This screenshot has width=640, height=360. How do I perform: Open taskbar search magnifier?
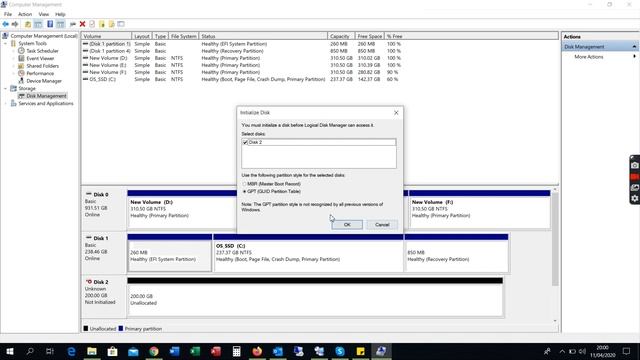(30, 351)
